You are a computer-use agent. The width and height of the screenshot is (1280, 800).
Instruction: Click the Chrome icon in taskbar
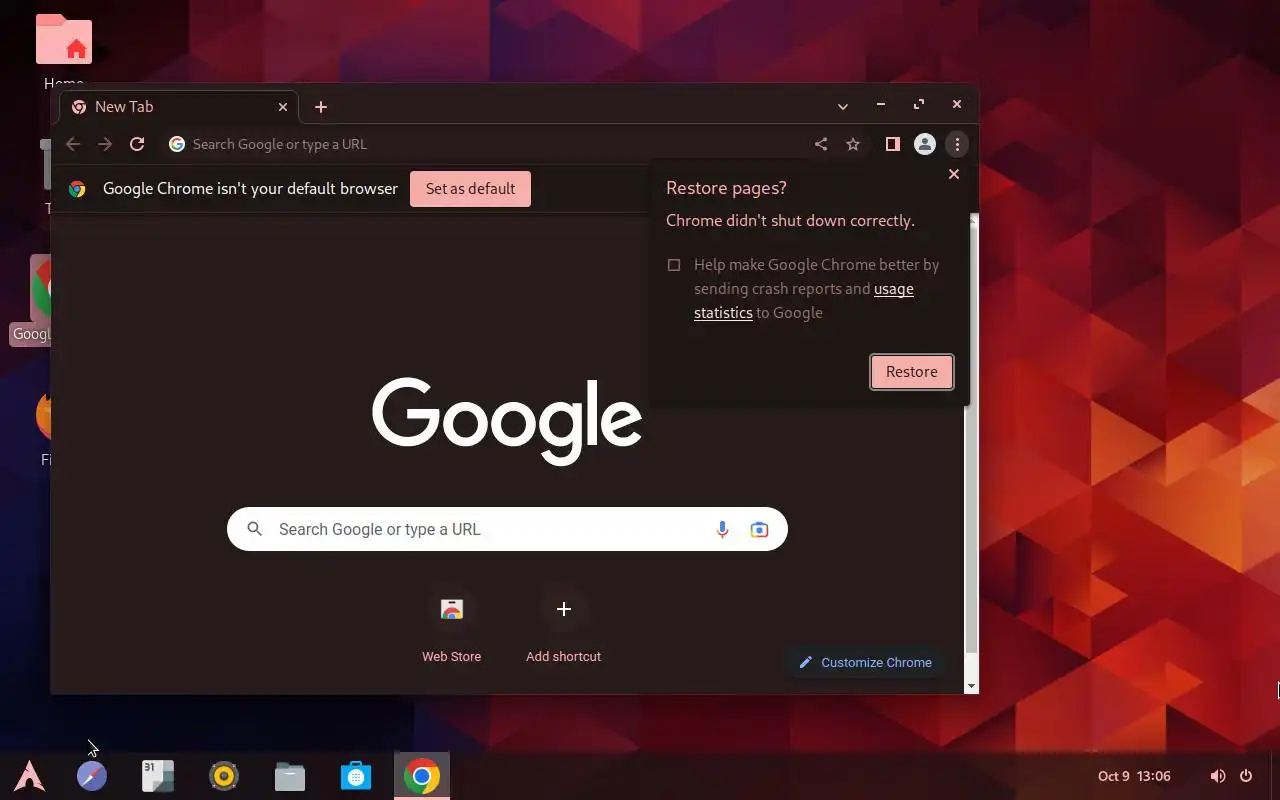click(422, 776)
